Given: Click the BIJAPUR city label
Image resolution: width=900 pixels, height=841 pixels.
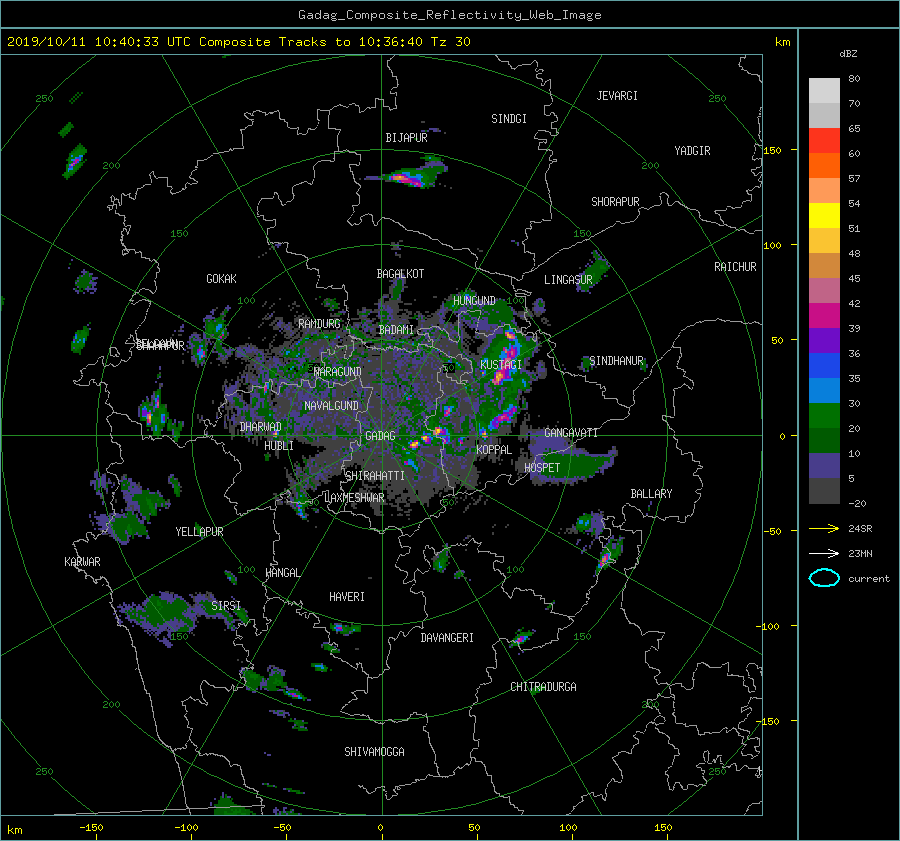Looking at the screenshot, I should (406, 138).
